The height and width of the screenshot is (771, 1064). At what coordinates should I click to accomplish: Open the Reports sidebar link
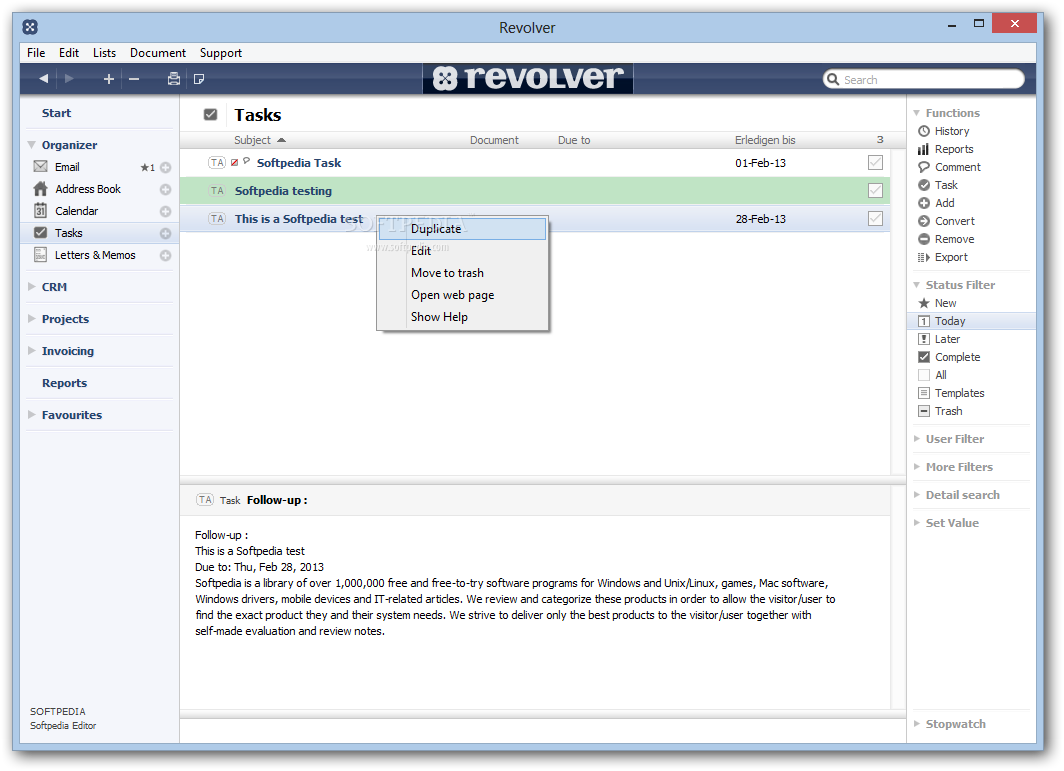tap(64, 383)
